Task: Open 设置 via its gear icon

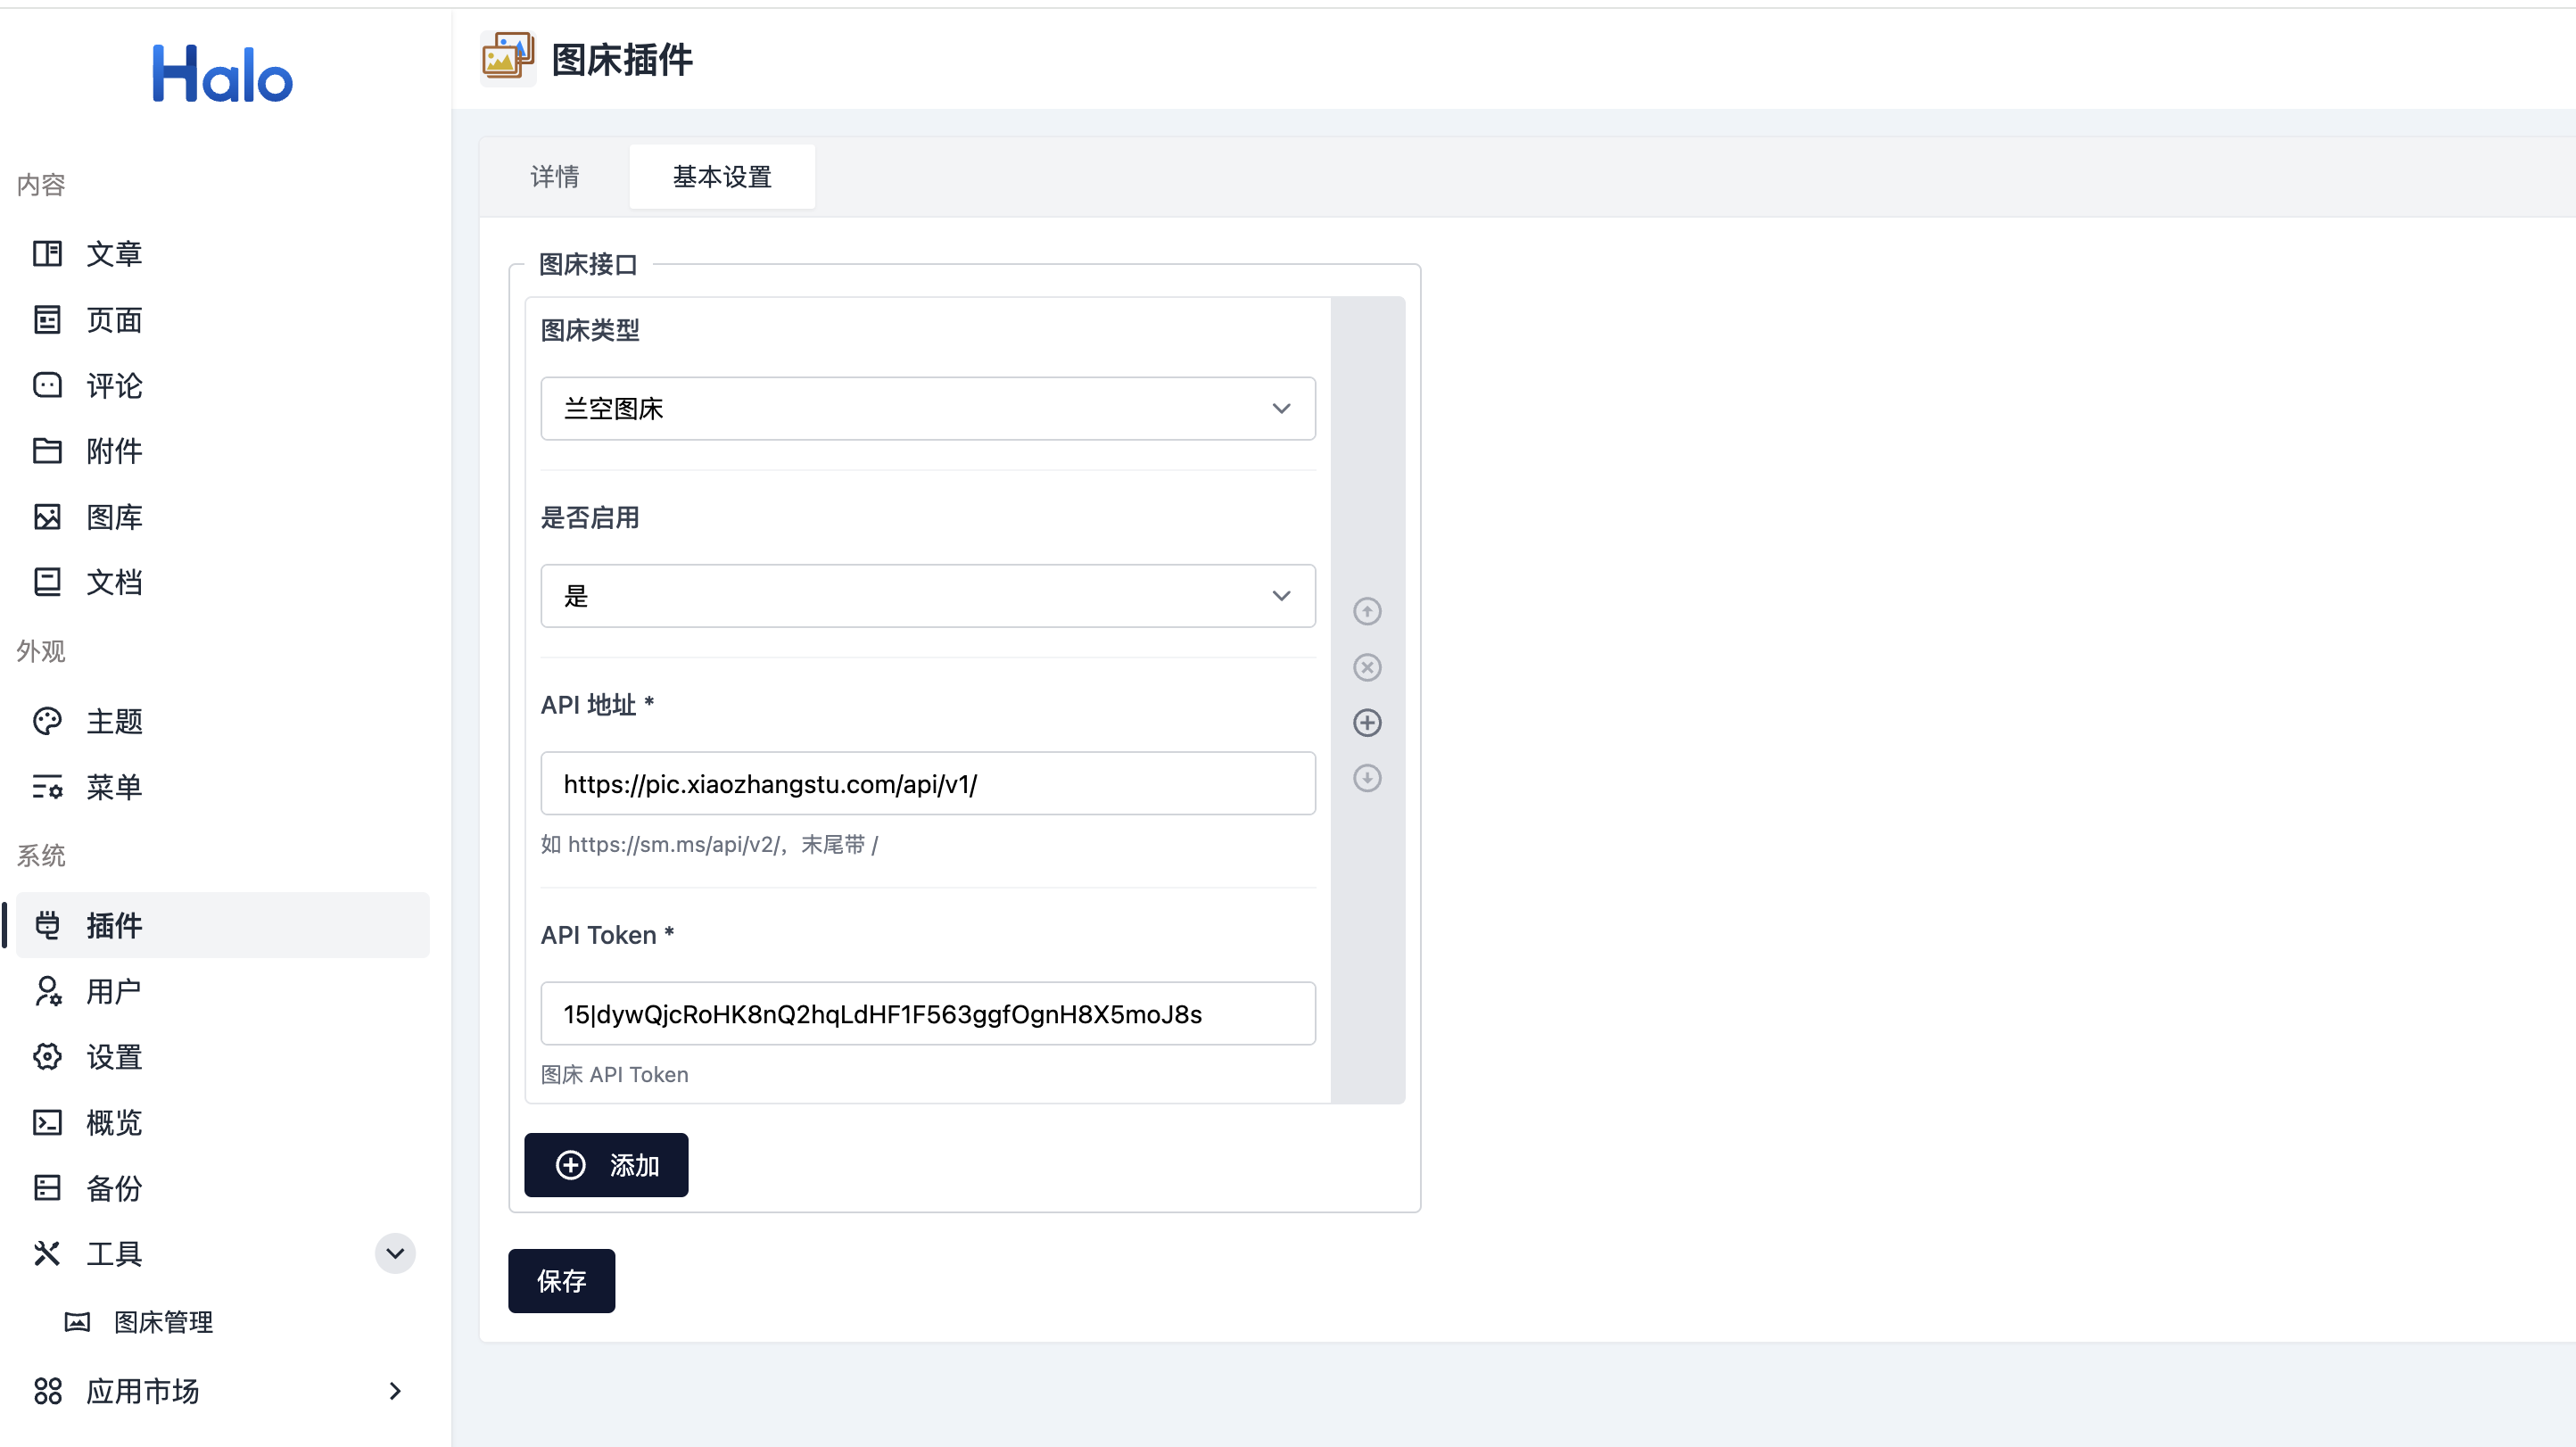Action: pyautogui.click(x=47, y=1057)
